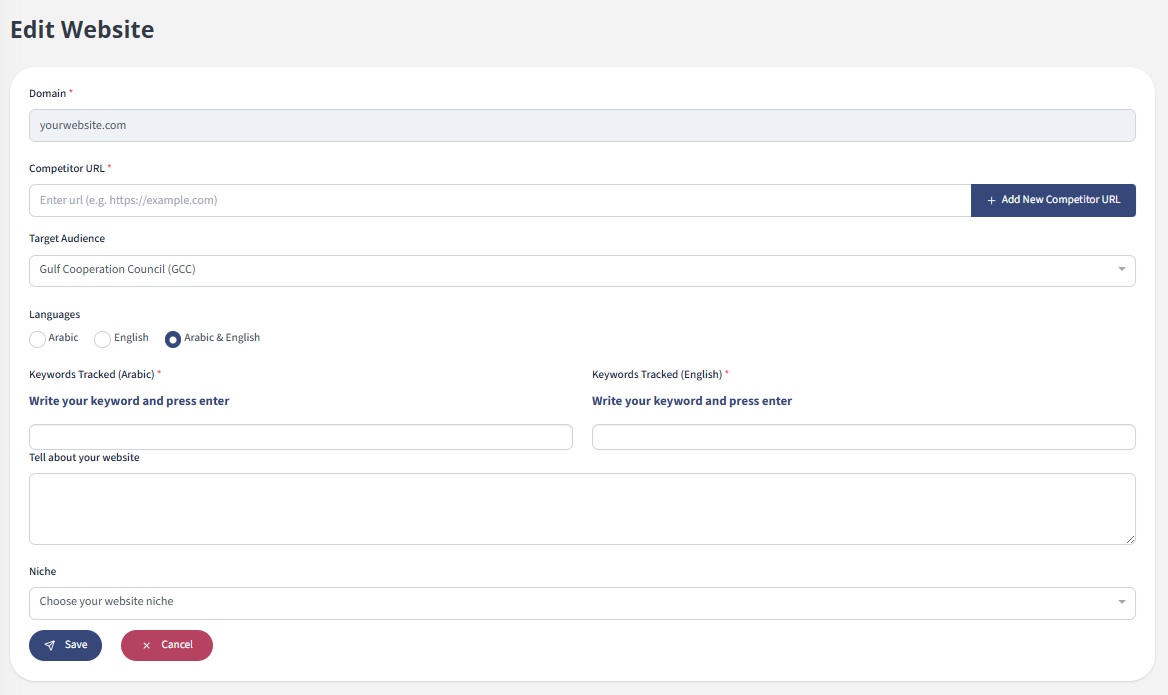The image size is (1168, 695).
Task: Click the Domain field showing yourwebsite.com
Action: click(x=580, y=125)
